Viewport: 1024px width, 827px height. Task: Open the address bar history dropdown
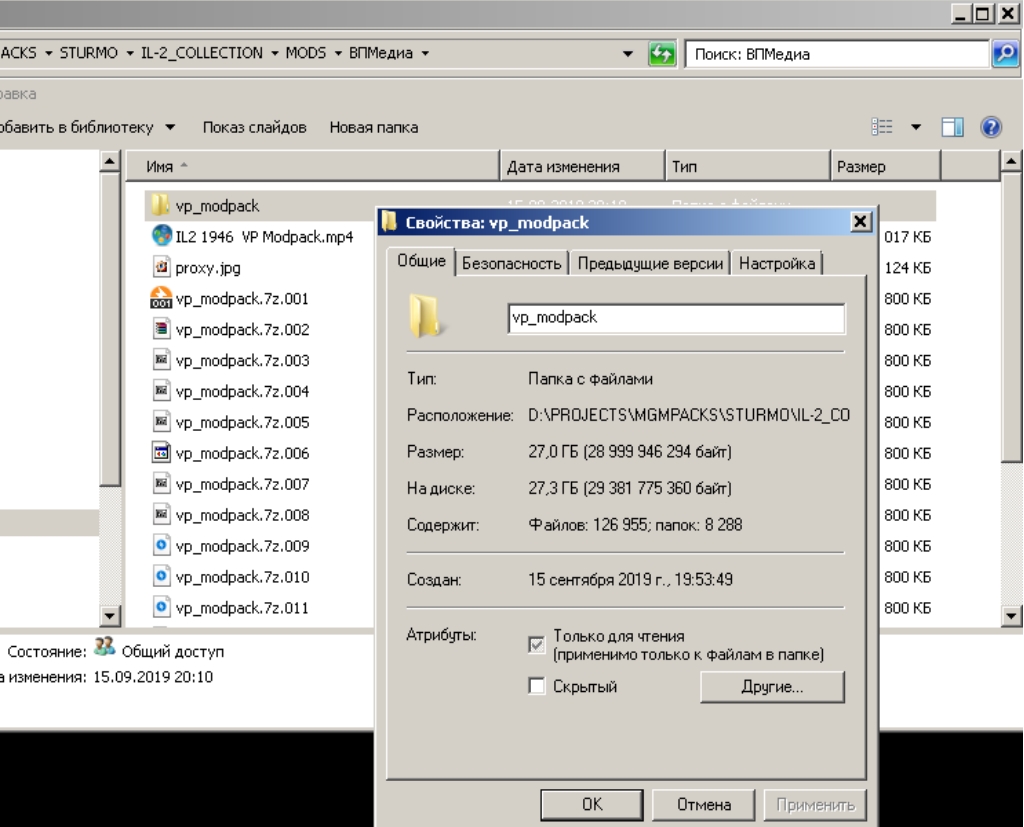click(628, 54)
